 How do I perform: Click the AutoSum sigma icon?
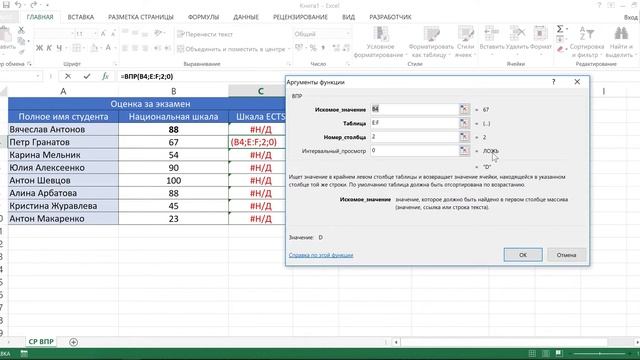(x=560, y=29)
